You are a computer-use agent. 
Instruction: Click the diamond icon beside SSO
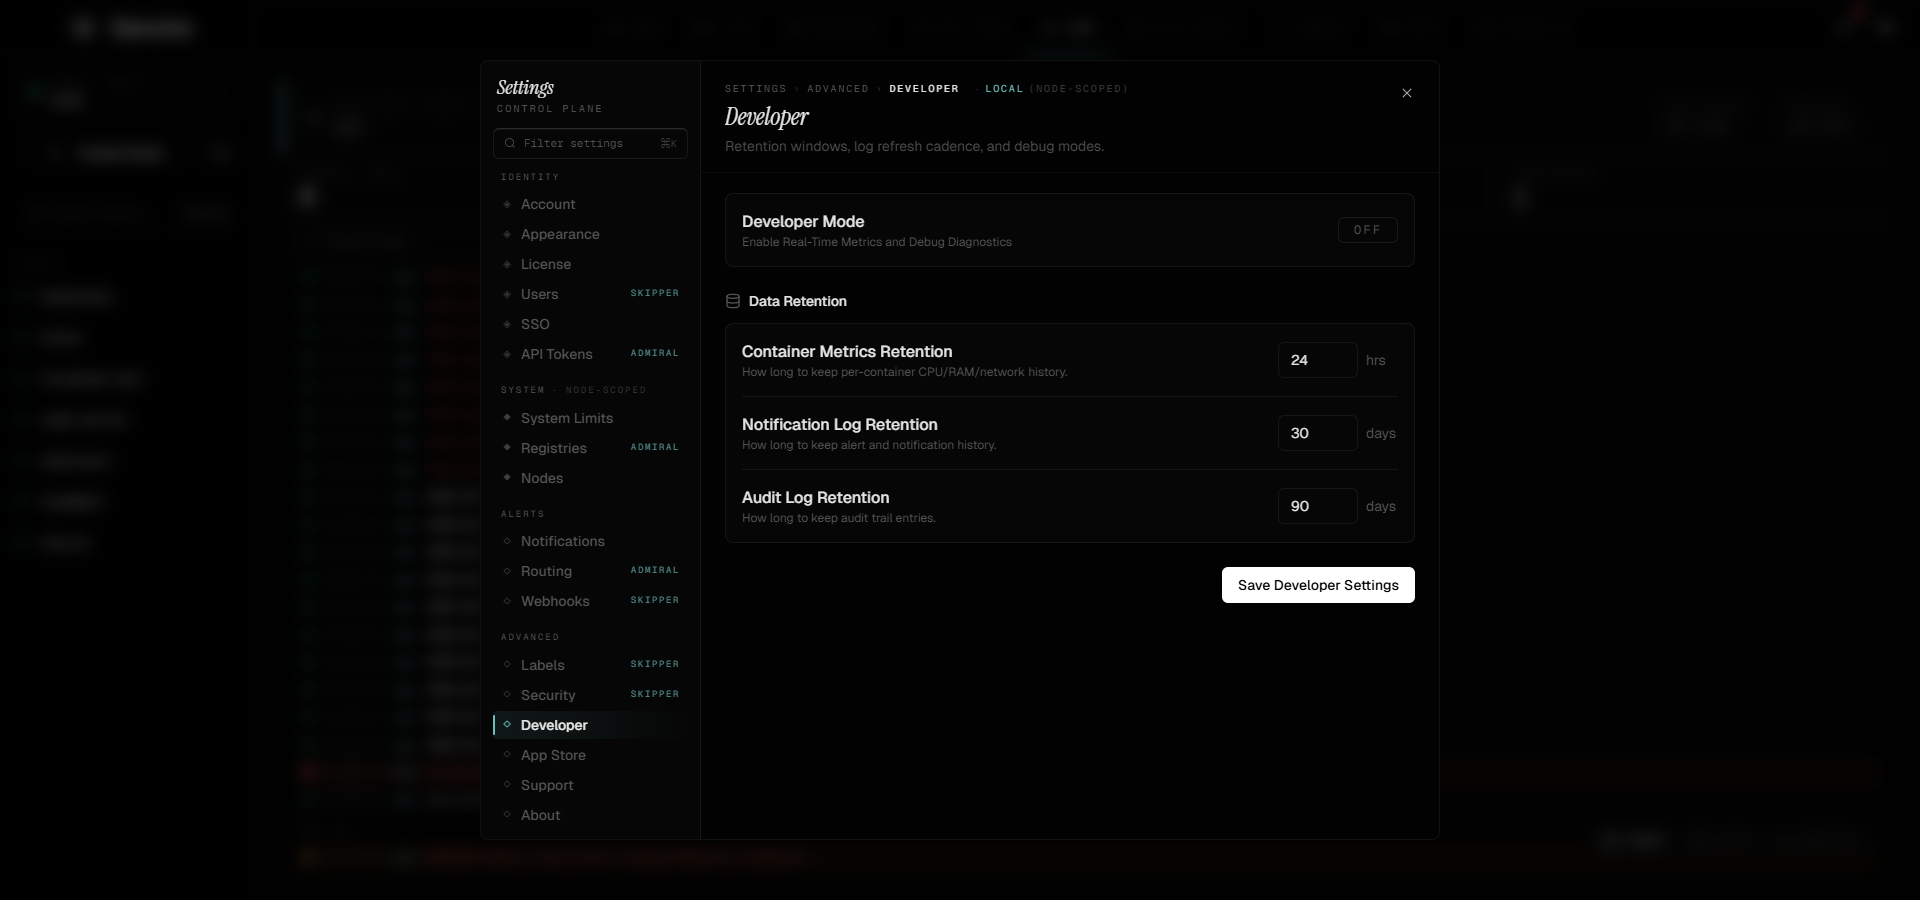coord(507,324)
